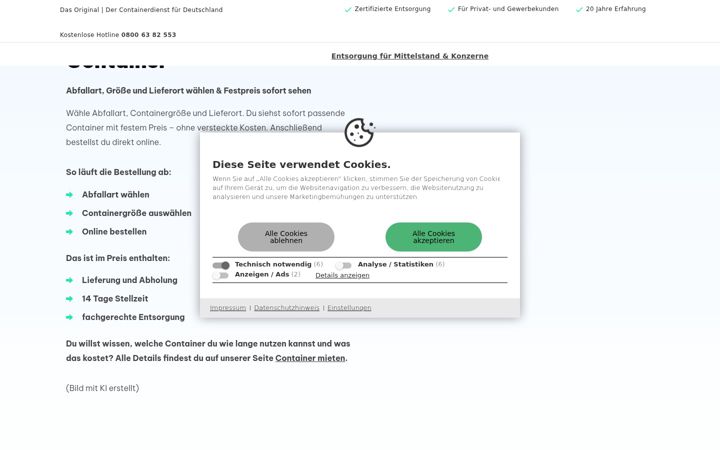Click the text Für Privat- und Gewerbekunden

tap(508, 9)
